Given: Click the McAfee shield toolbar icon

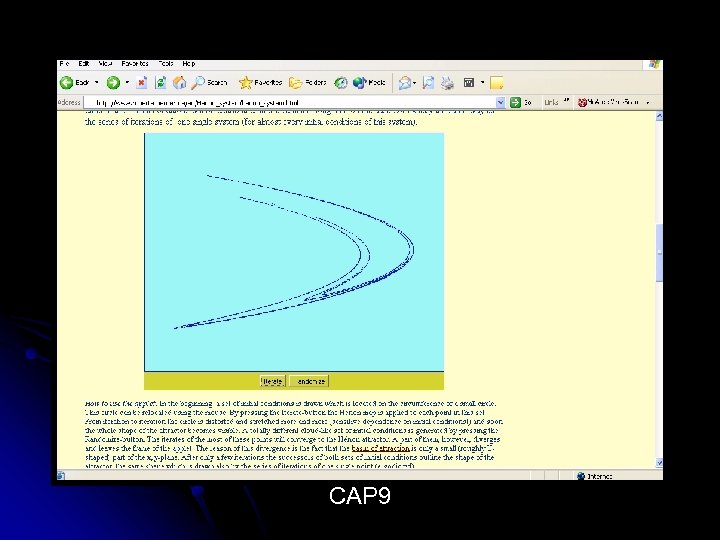Looking at the screenshot, I should pyautogui.click(x=582, y=102).
